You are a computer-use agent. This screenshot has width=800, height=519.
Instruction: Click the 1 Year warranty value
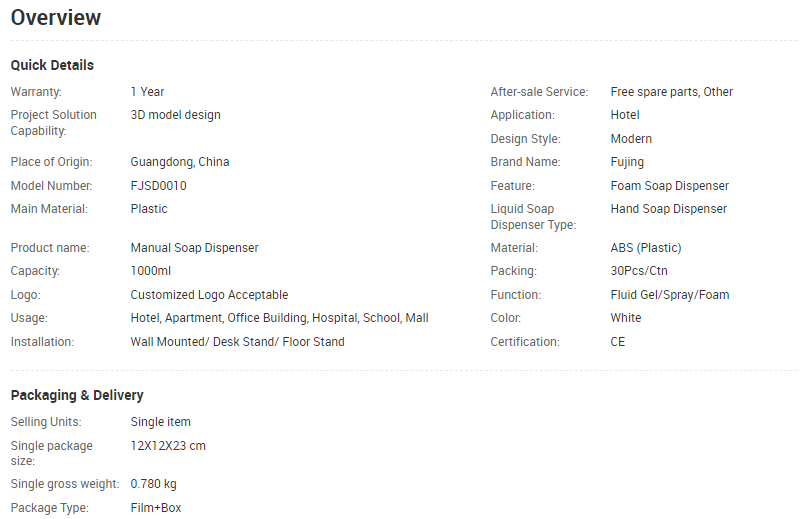147,92
